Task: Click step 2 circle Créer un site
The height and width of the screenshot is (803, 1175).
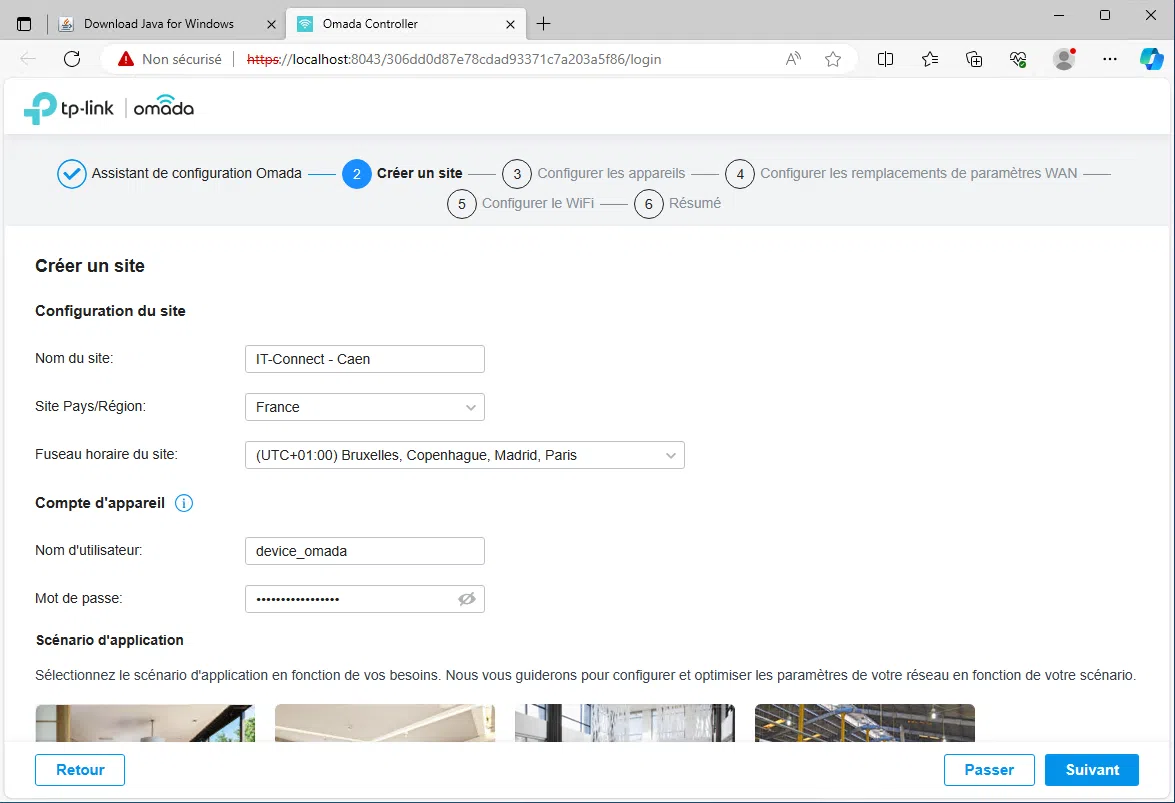Action: point(357,174)
